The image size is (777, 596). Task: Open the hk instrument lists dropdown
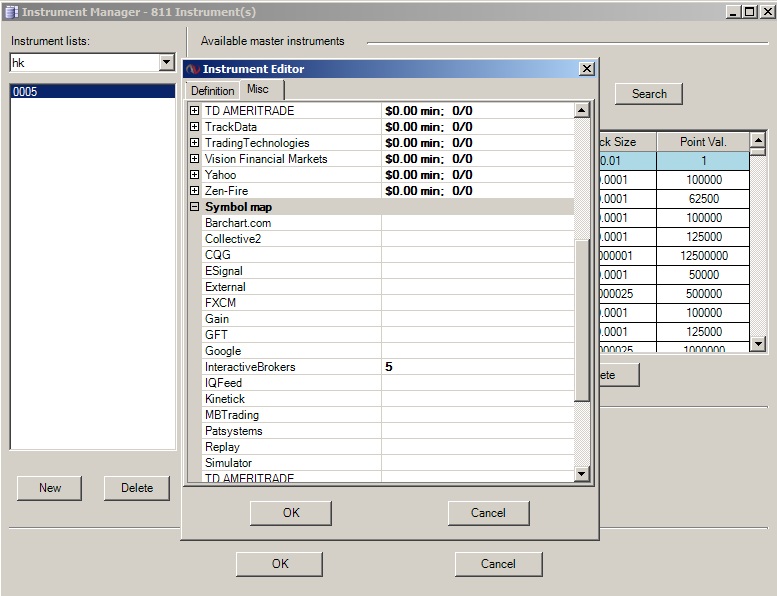pyautogui.click(x=167, y=62)
